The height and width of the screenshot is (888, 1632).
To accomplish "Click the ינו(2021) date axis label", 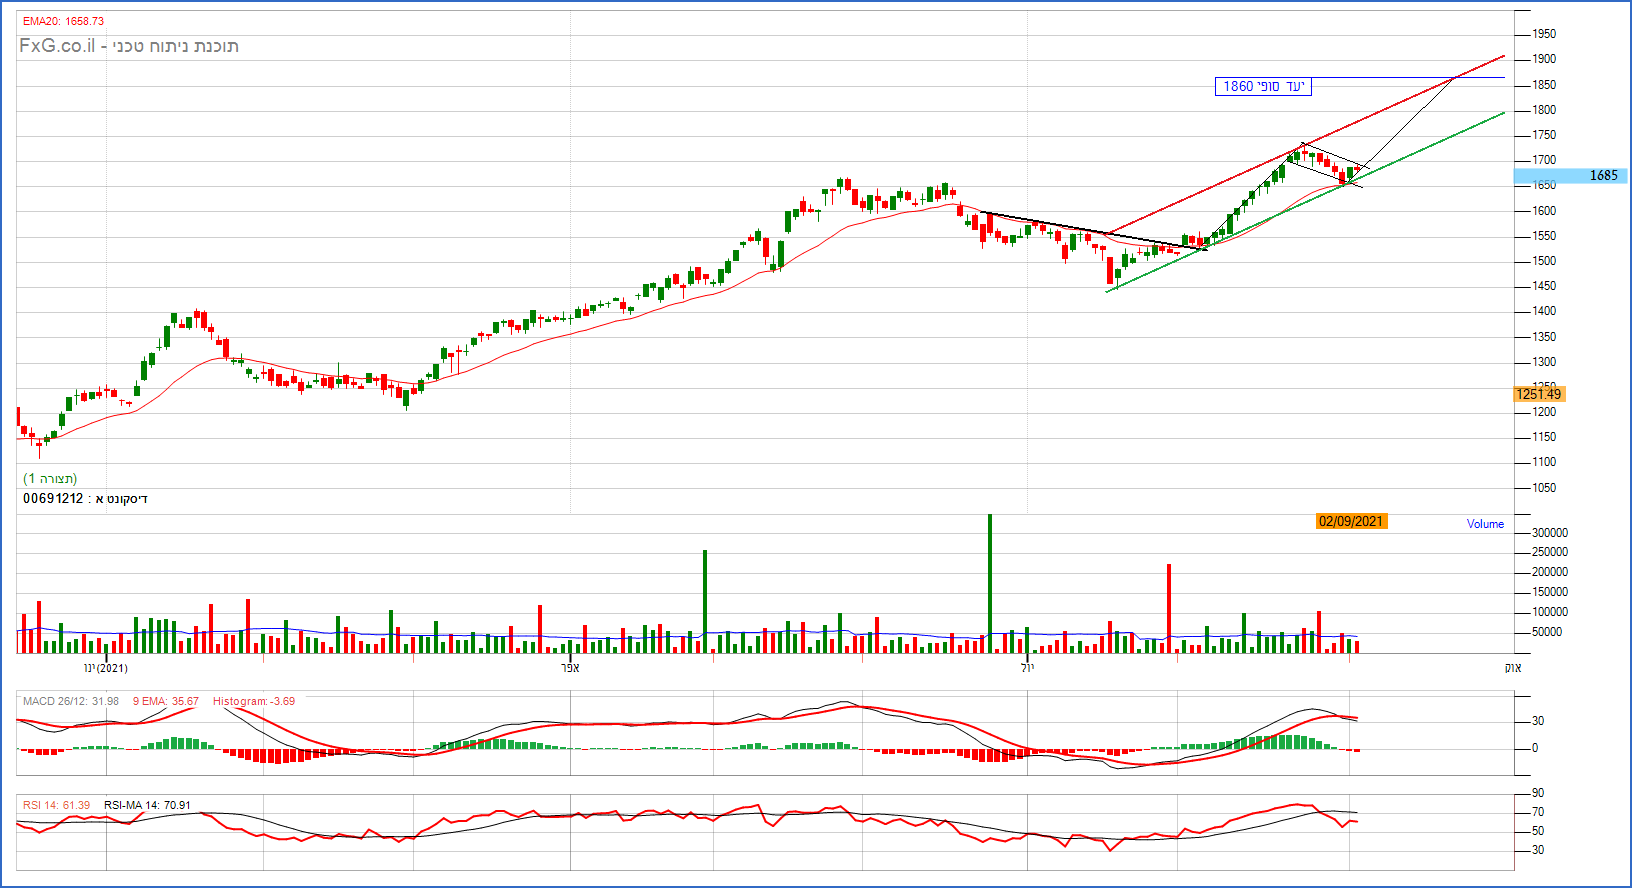I will tap(105, 668).
